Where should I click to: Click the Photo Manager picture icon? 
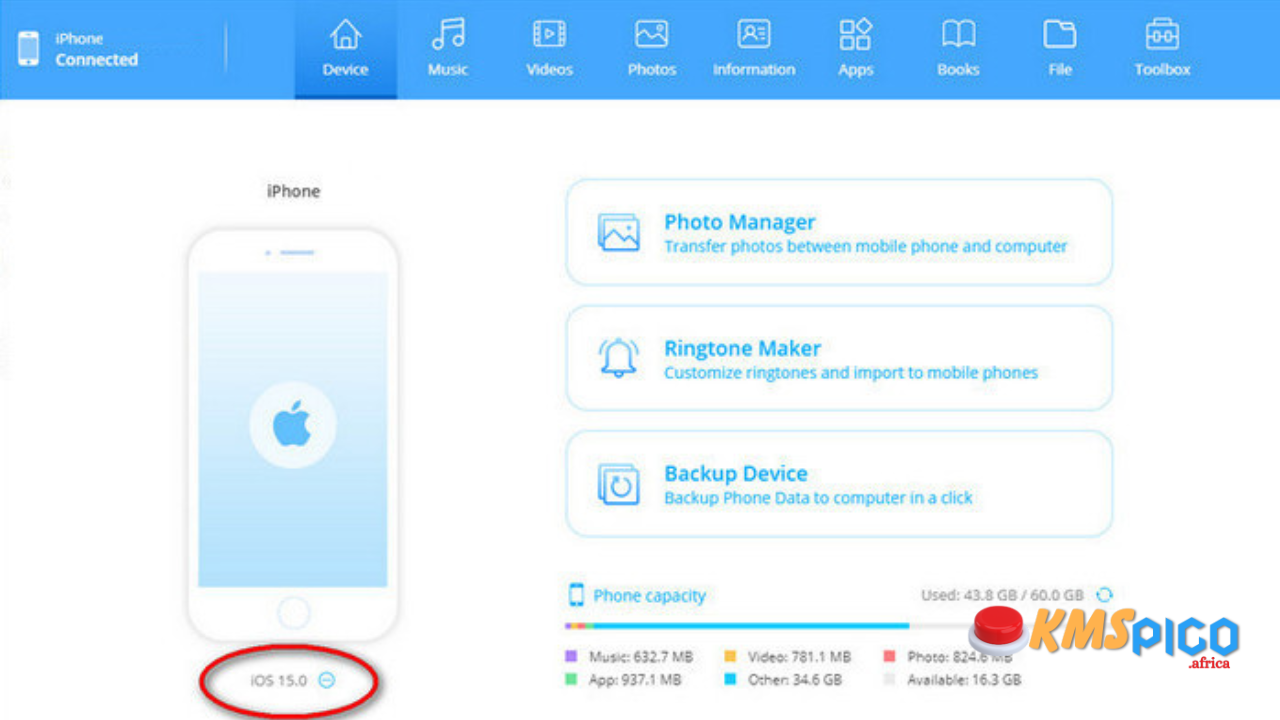click(618, 232)
